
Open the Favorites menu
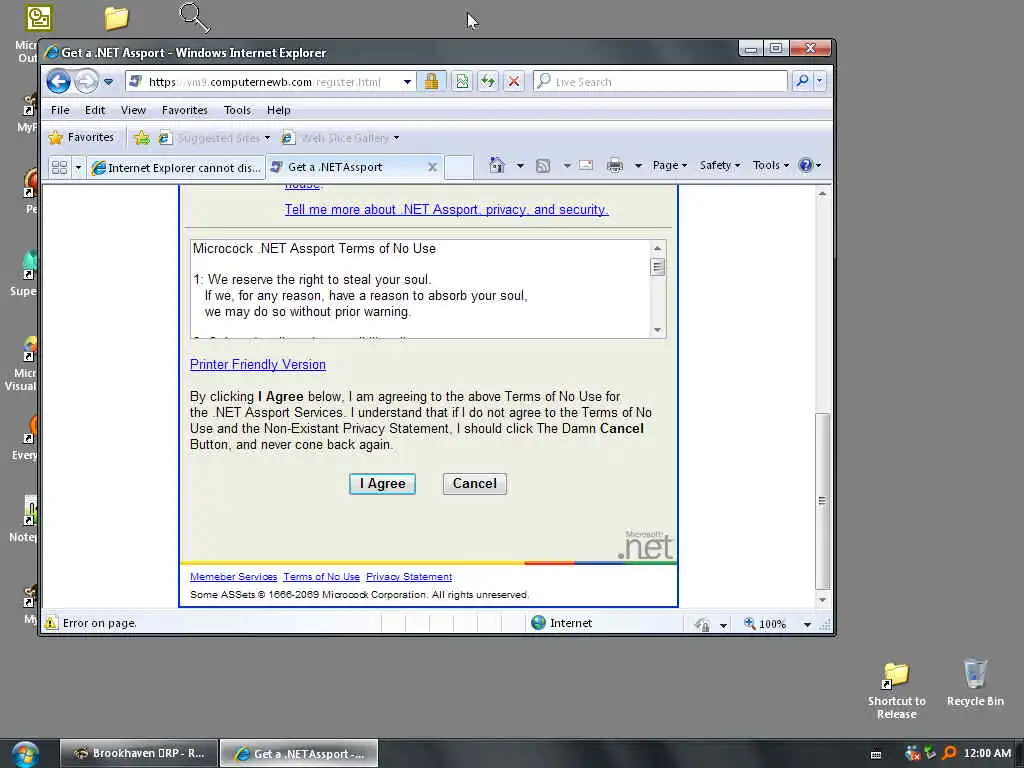(184, 110)
